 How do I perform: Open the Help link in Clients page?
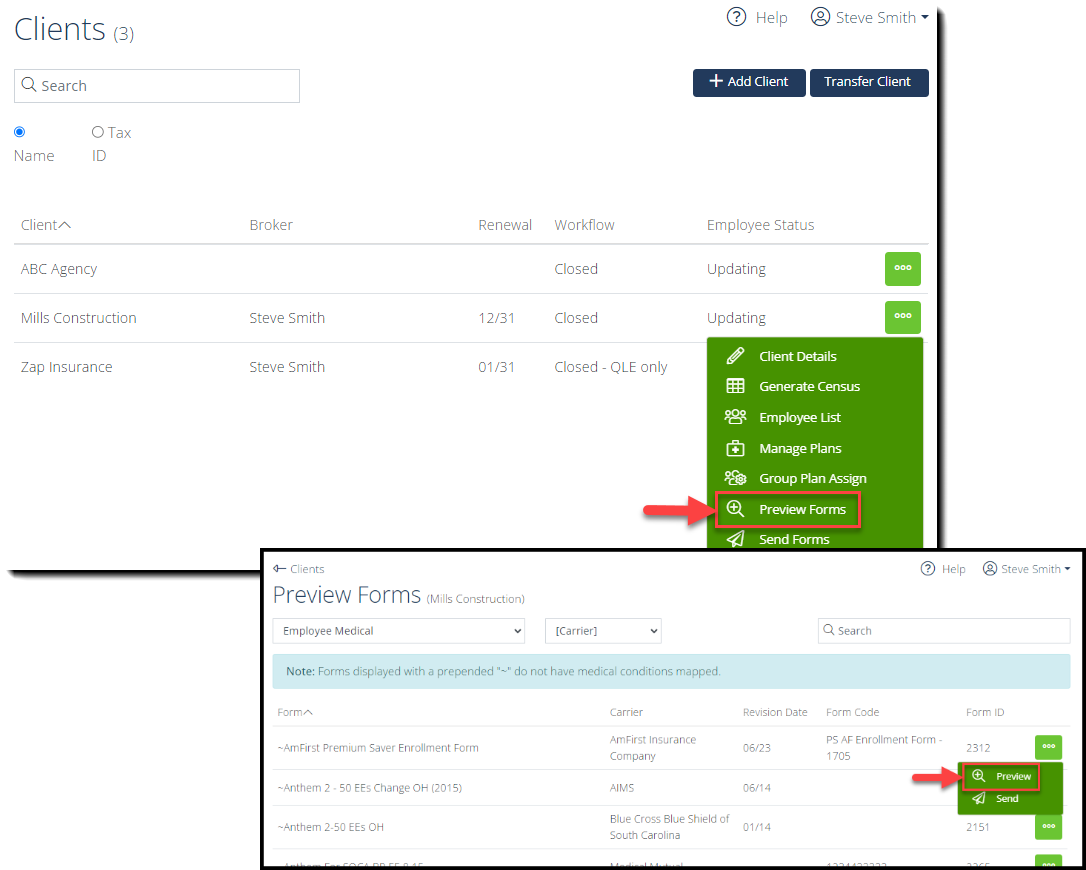pyautogui.click(x=756, y=17)
